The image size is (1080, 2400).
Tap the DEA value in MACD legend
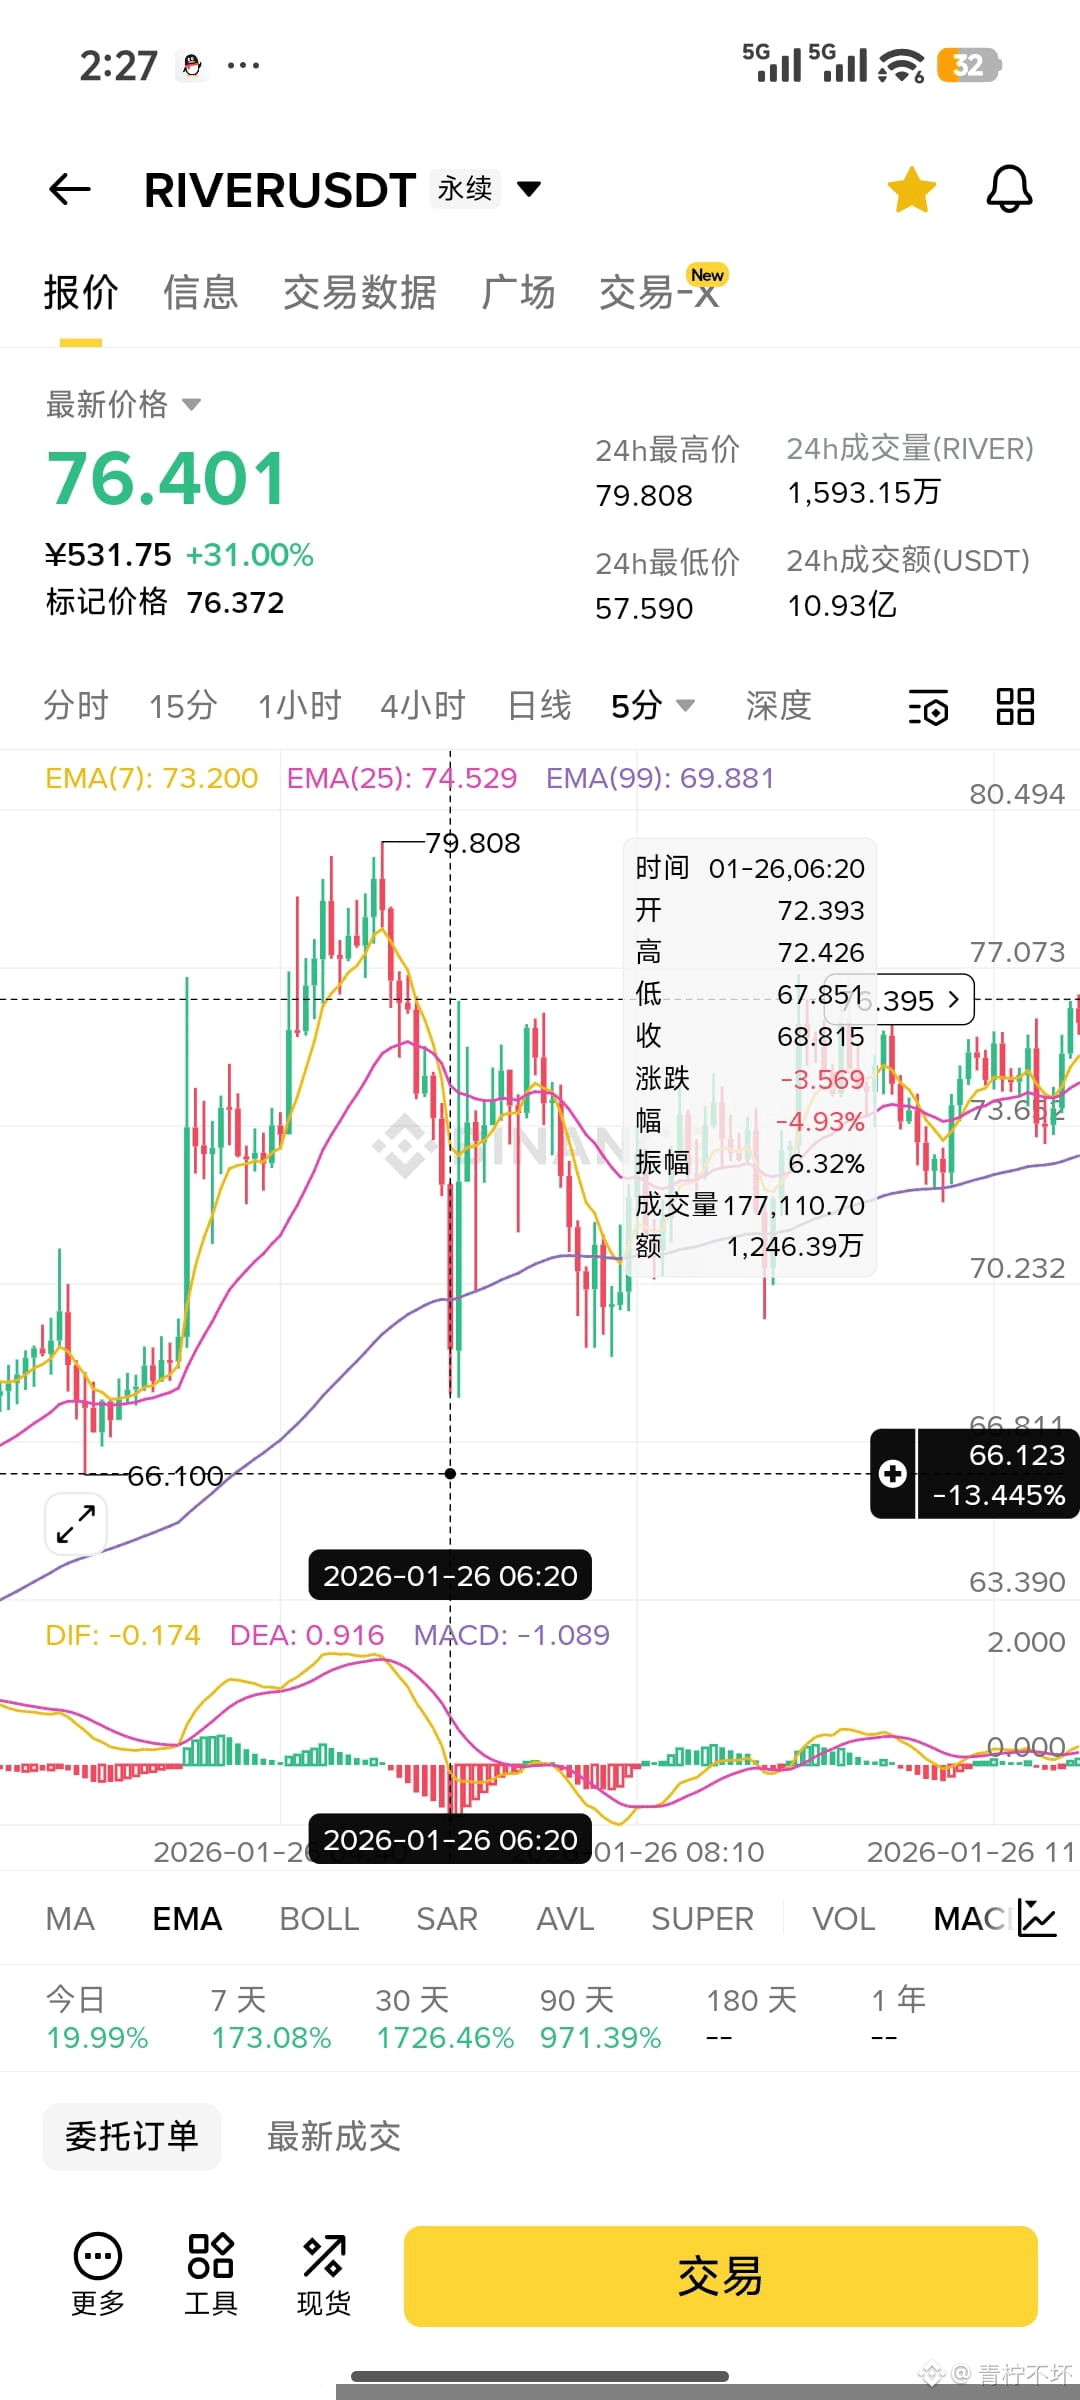point(307,1635)
